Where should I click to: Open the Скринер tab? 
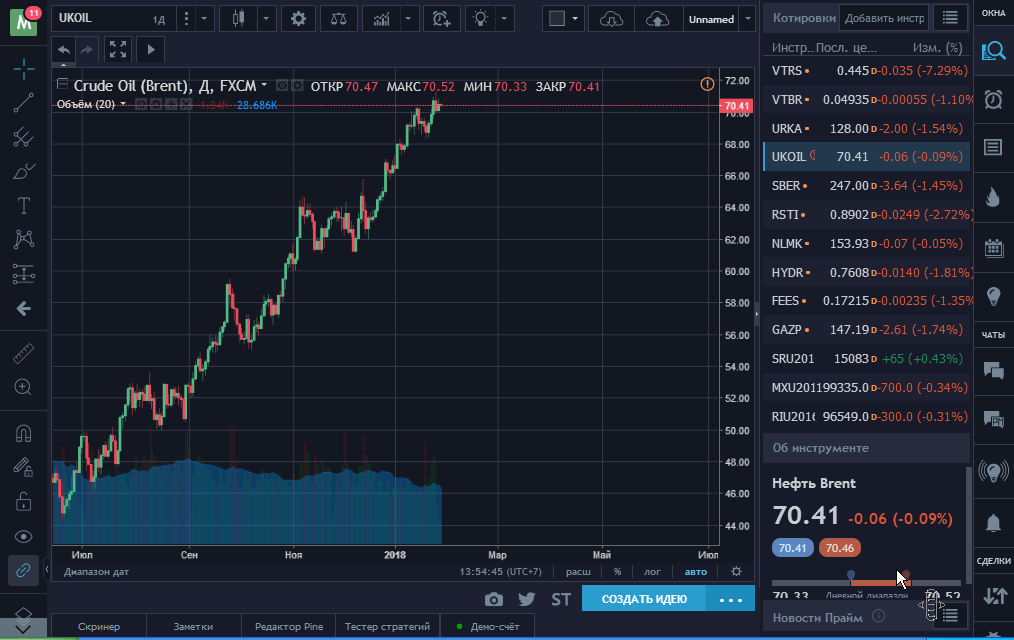pyautogui.click(x=99, y=626)
